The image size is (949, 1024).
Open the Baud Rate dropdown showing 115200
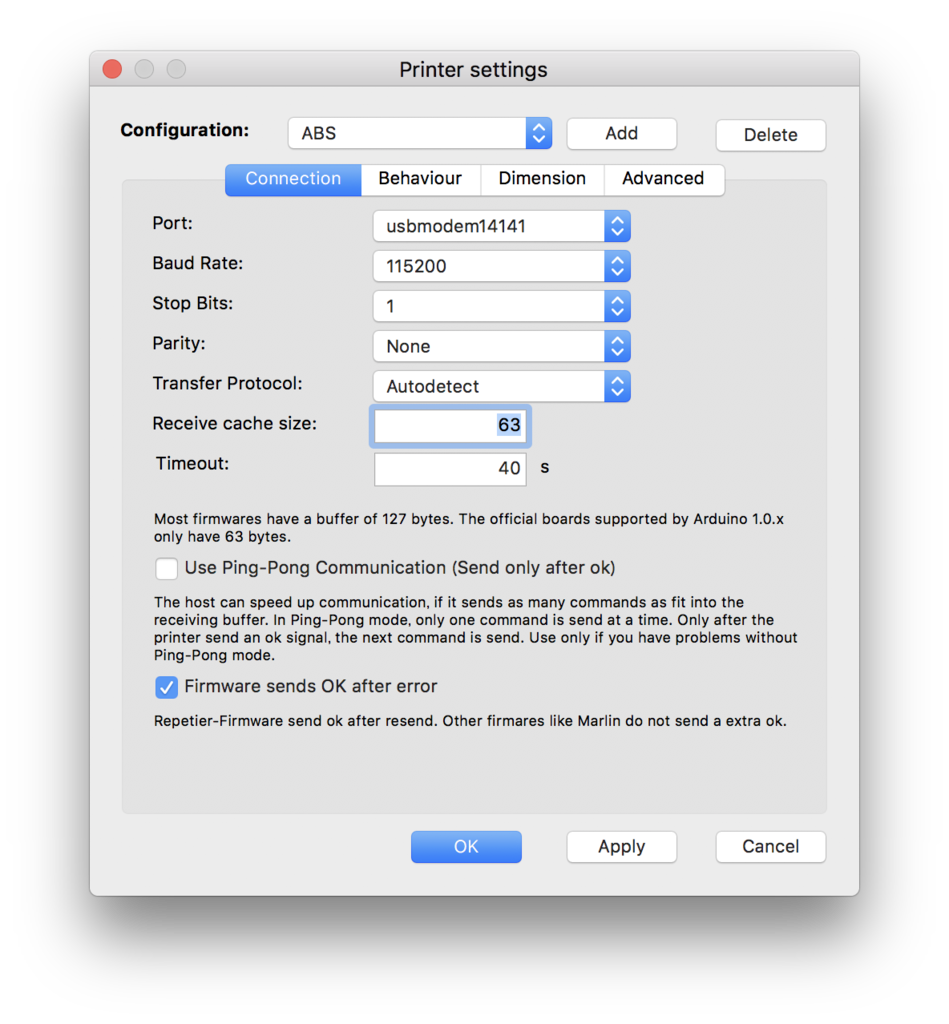click(502, 266)
